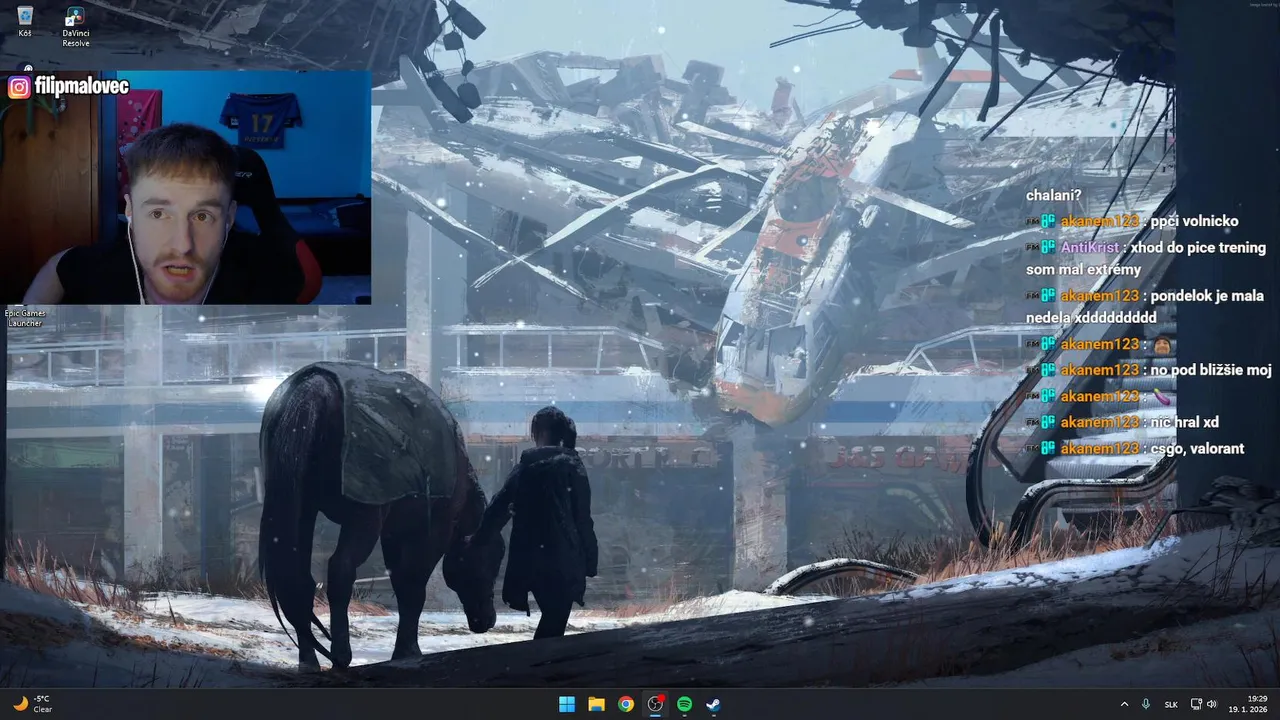Screen dimensions: 1280x720
Task: Switch to OBS Studio in the taskbar
Action: click(655, 704)
